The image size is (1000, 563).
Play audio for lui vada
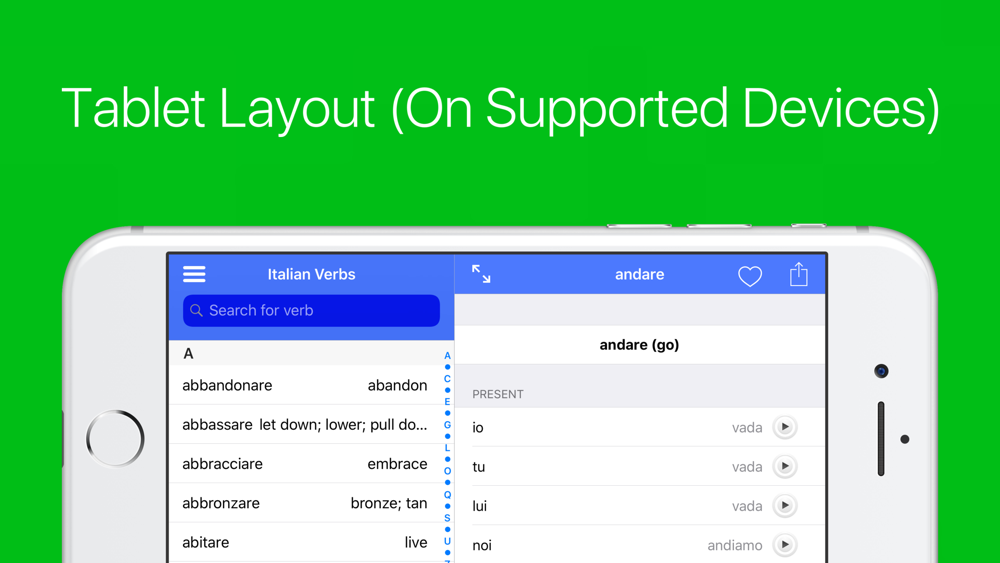coord(784,506)
